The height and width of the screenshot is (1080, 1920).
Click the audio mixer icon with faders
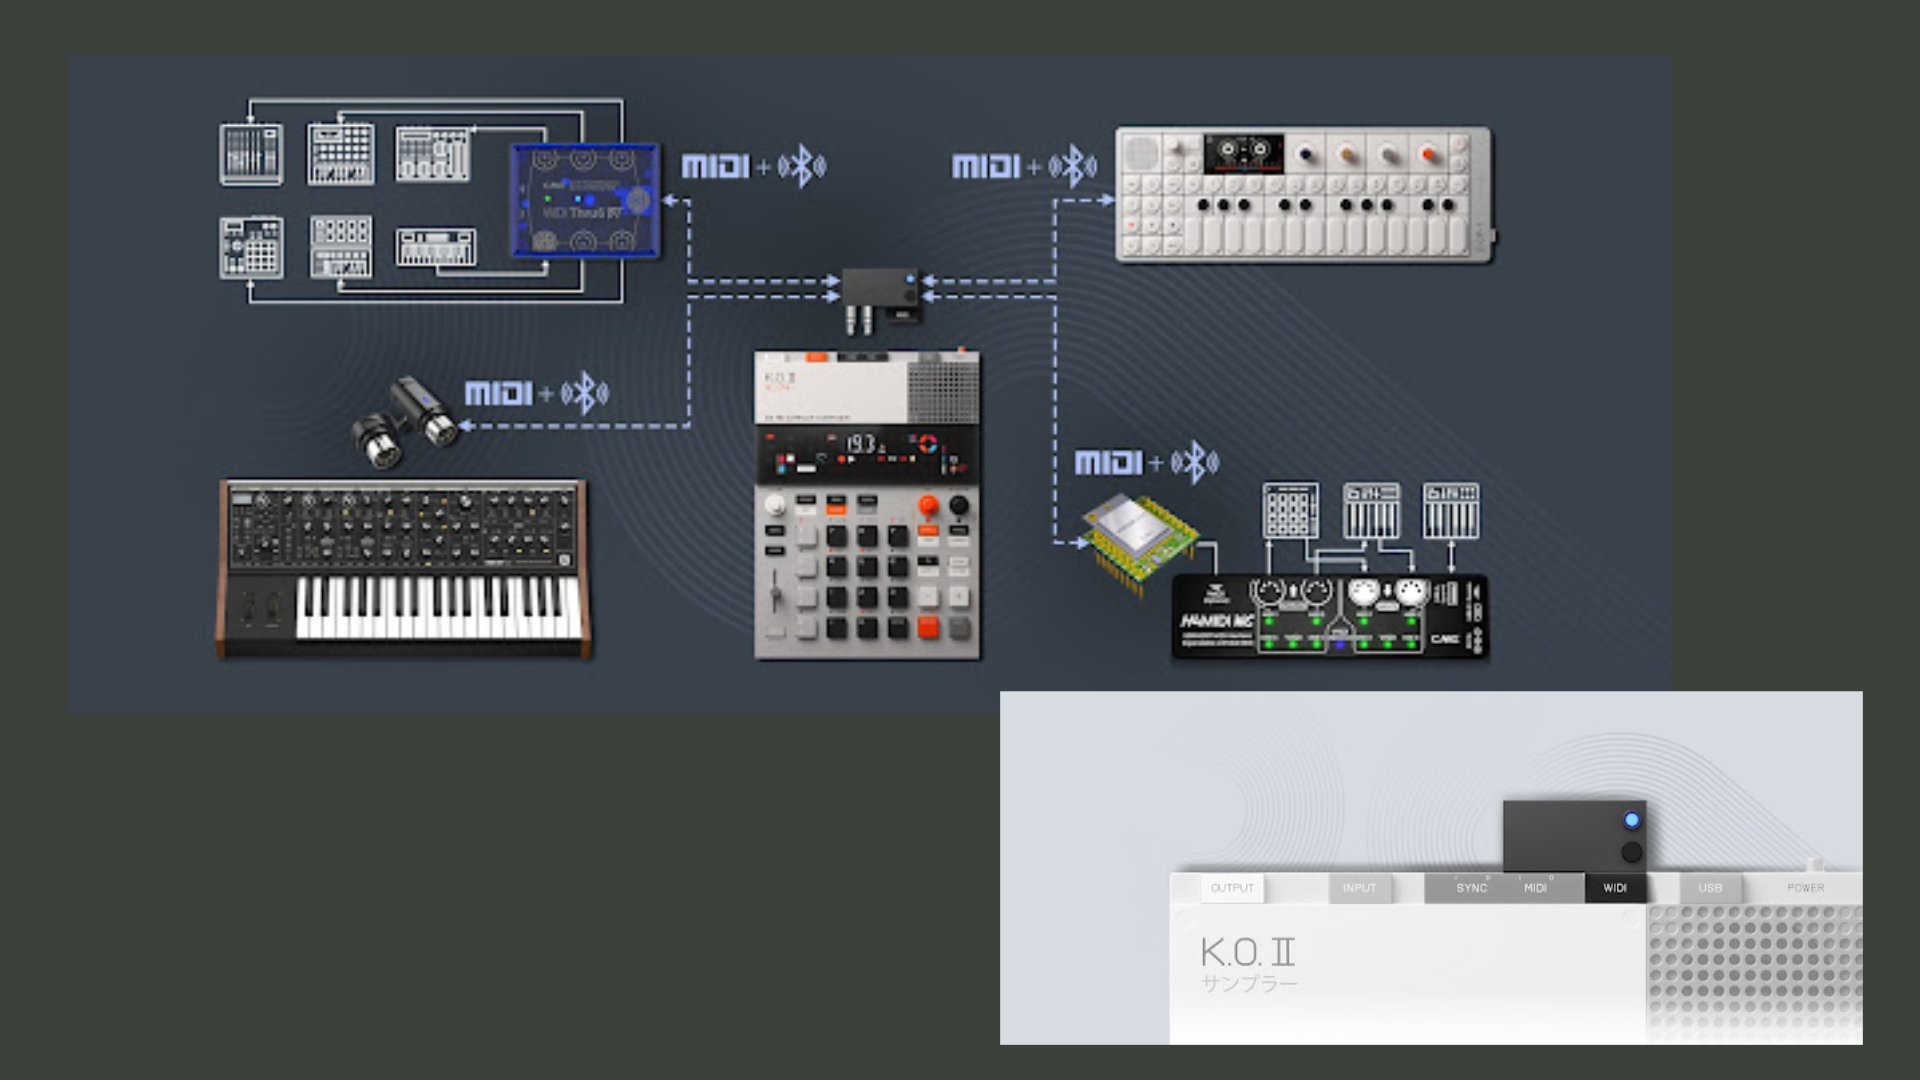[251, 154]
